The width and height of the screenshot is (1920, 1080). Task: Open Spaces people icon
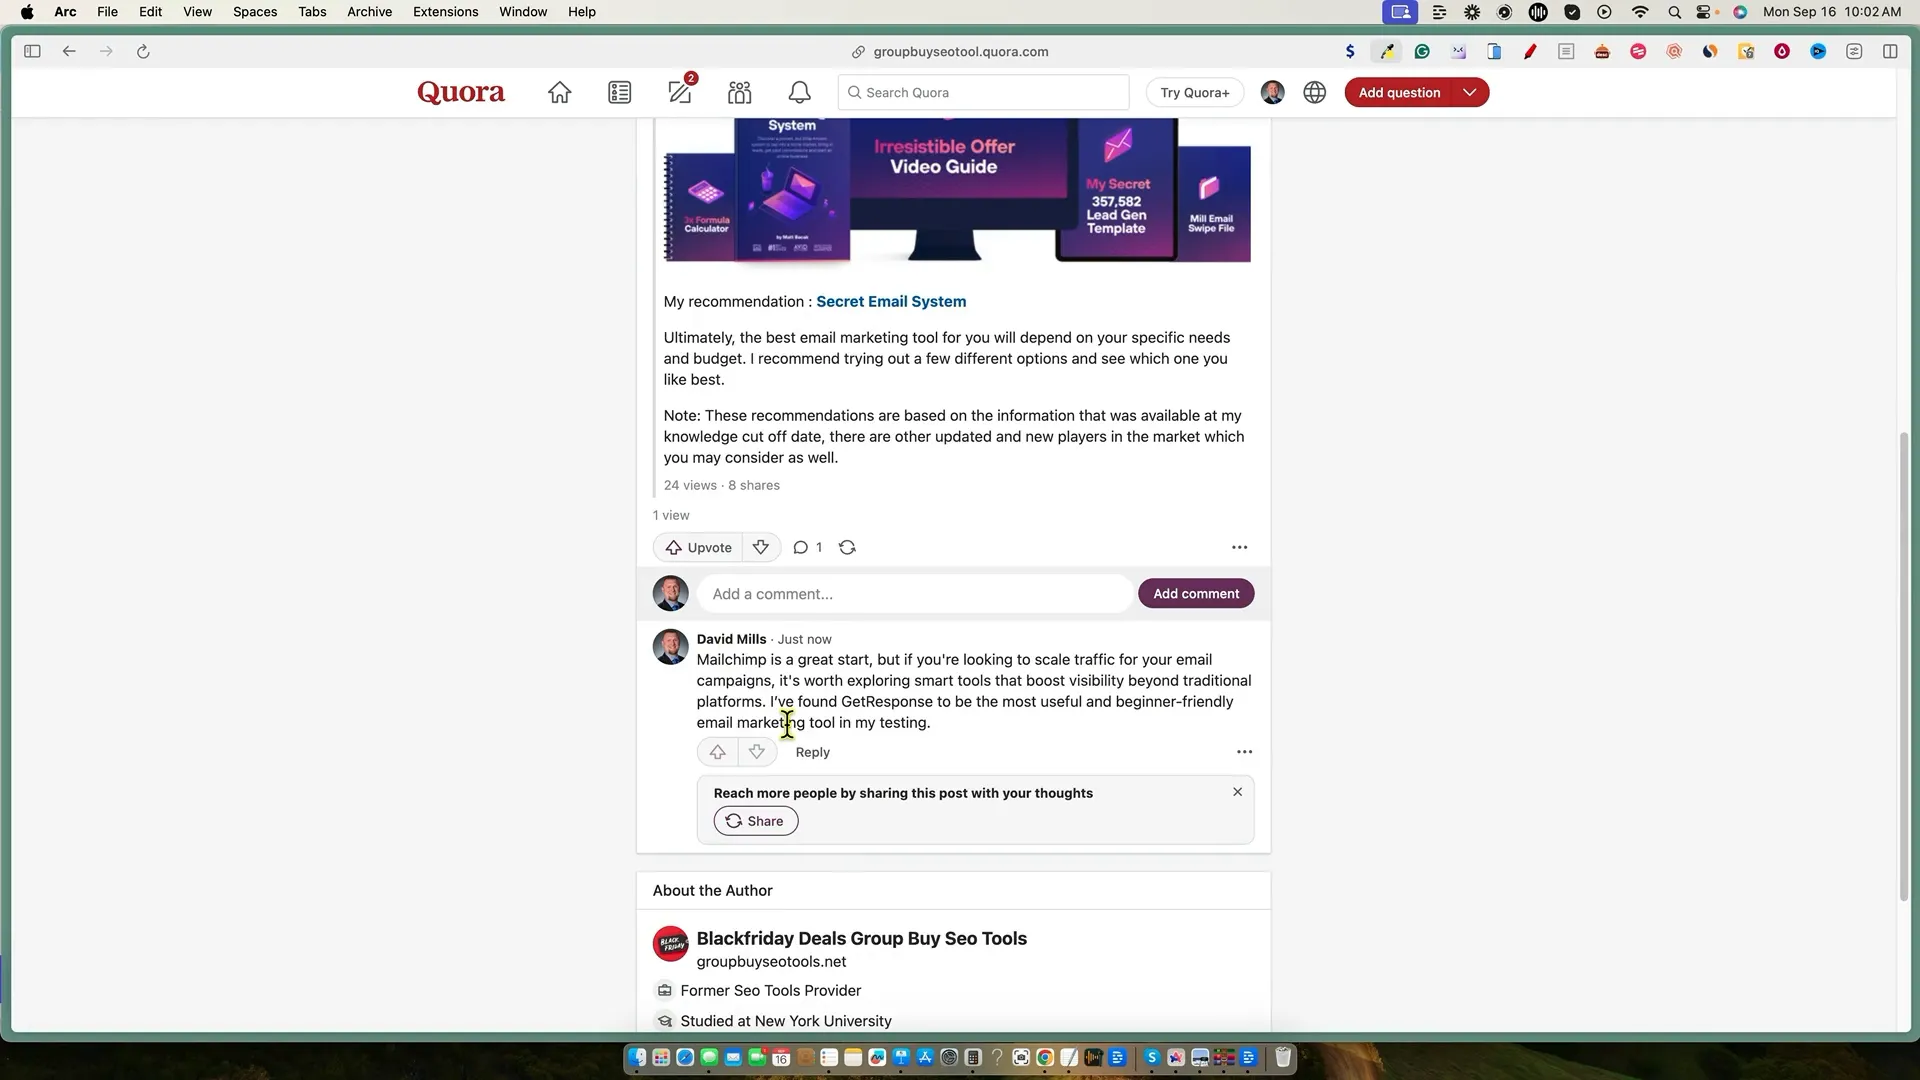point(740,93)
